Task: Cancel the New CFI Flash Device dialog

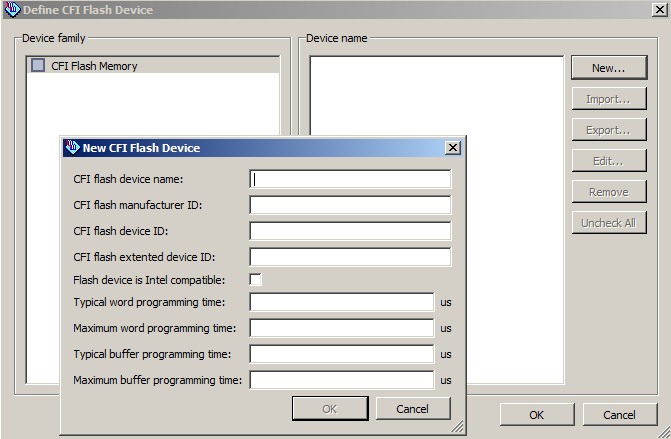Action: click(413, 409)
